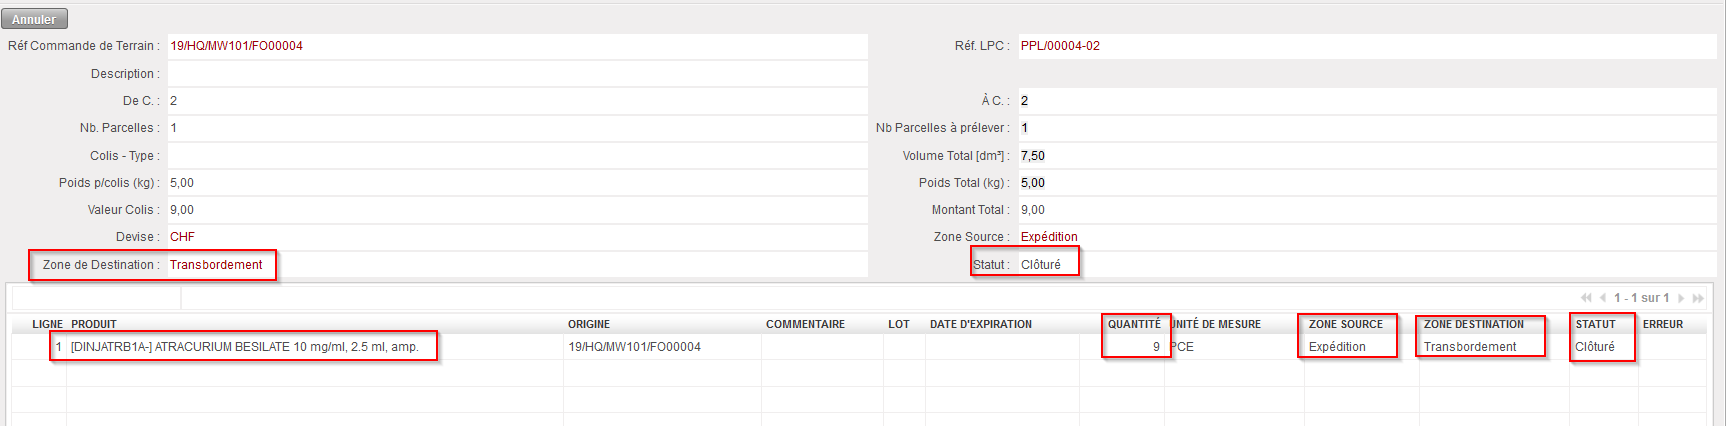Sort by the ZONE DESTINATION column header
Screen dimensions: 1726x426
[1473, 324]
